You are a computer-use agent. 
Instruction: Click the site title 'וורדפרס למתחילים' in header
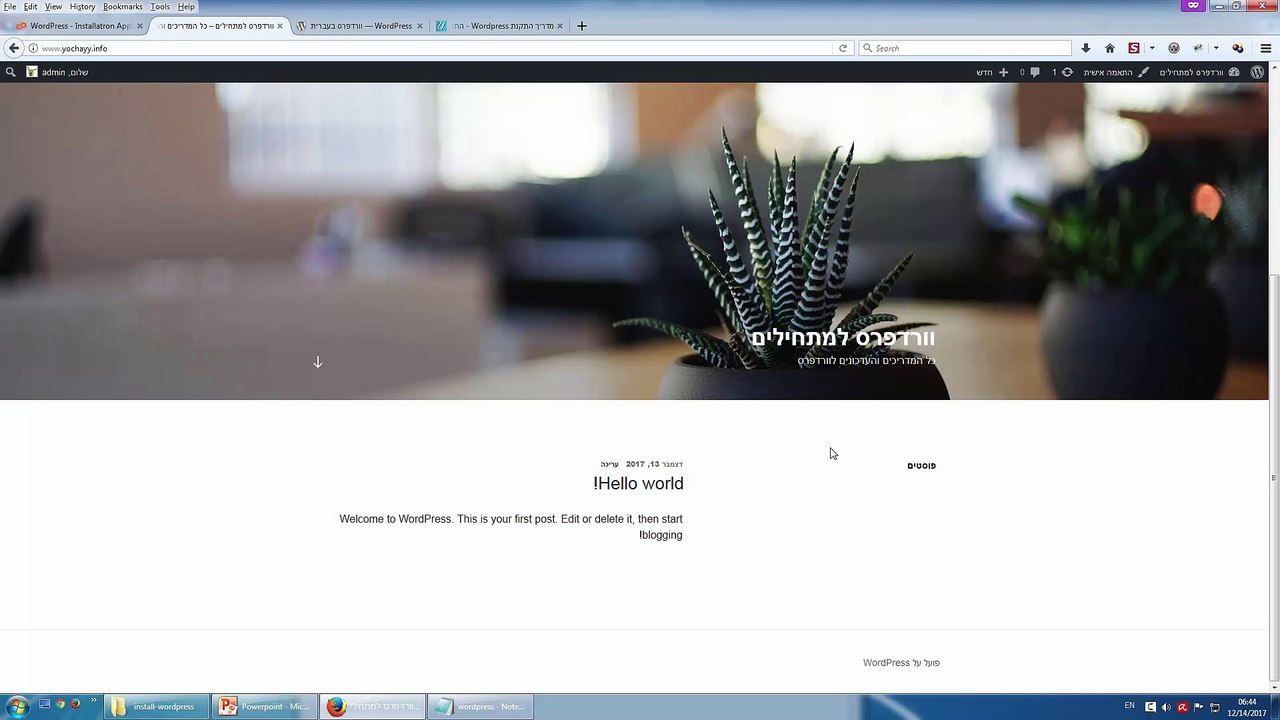(x=843, y=338)
